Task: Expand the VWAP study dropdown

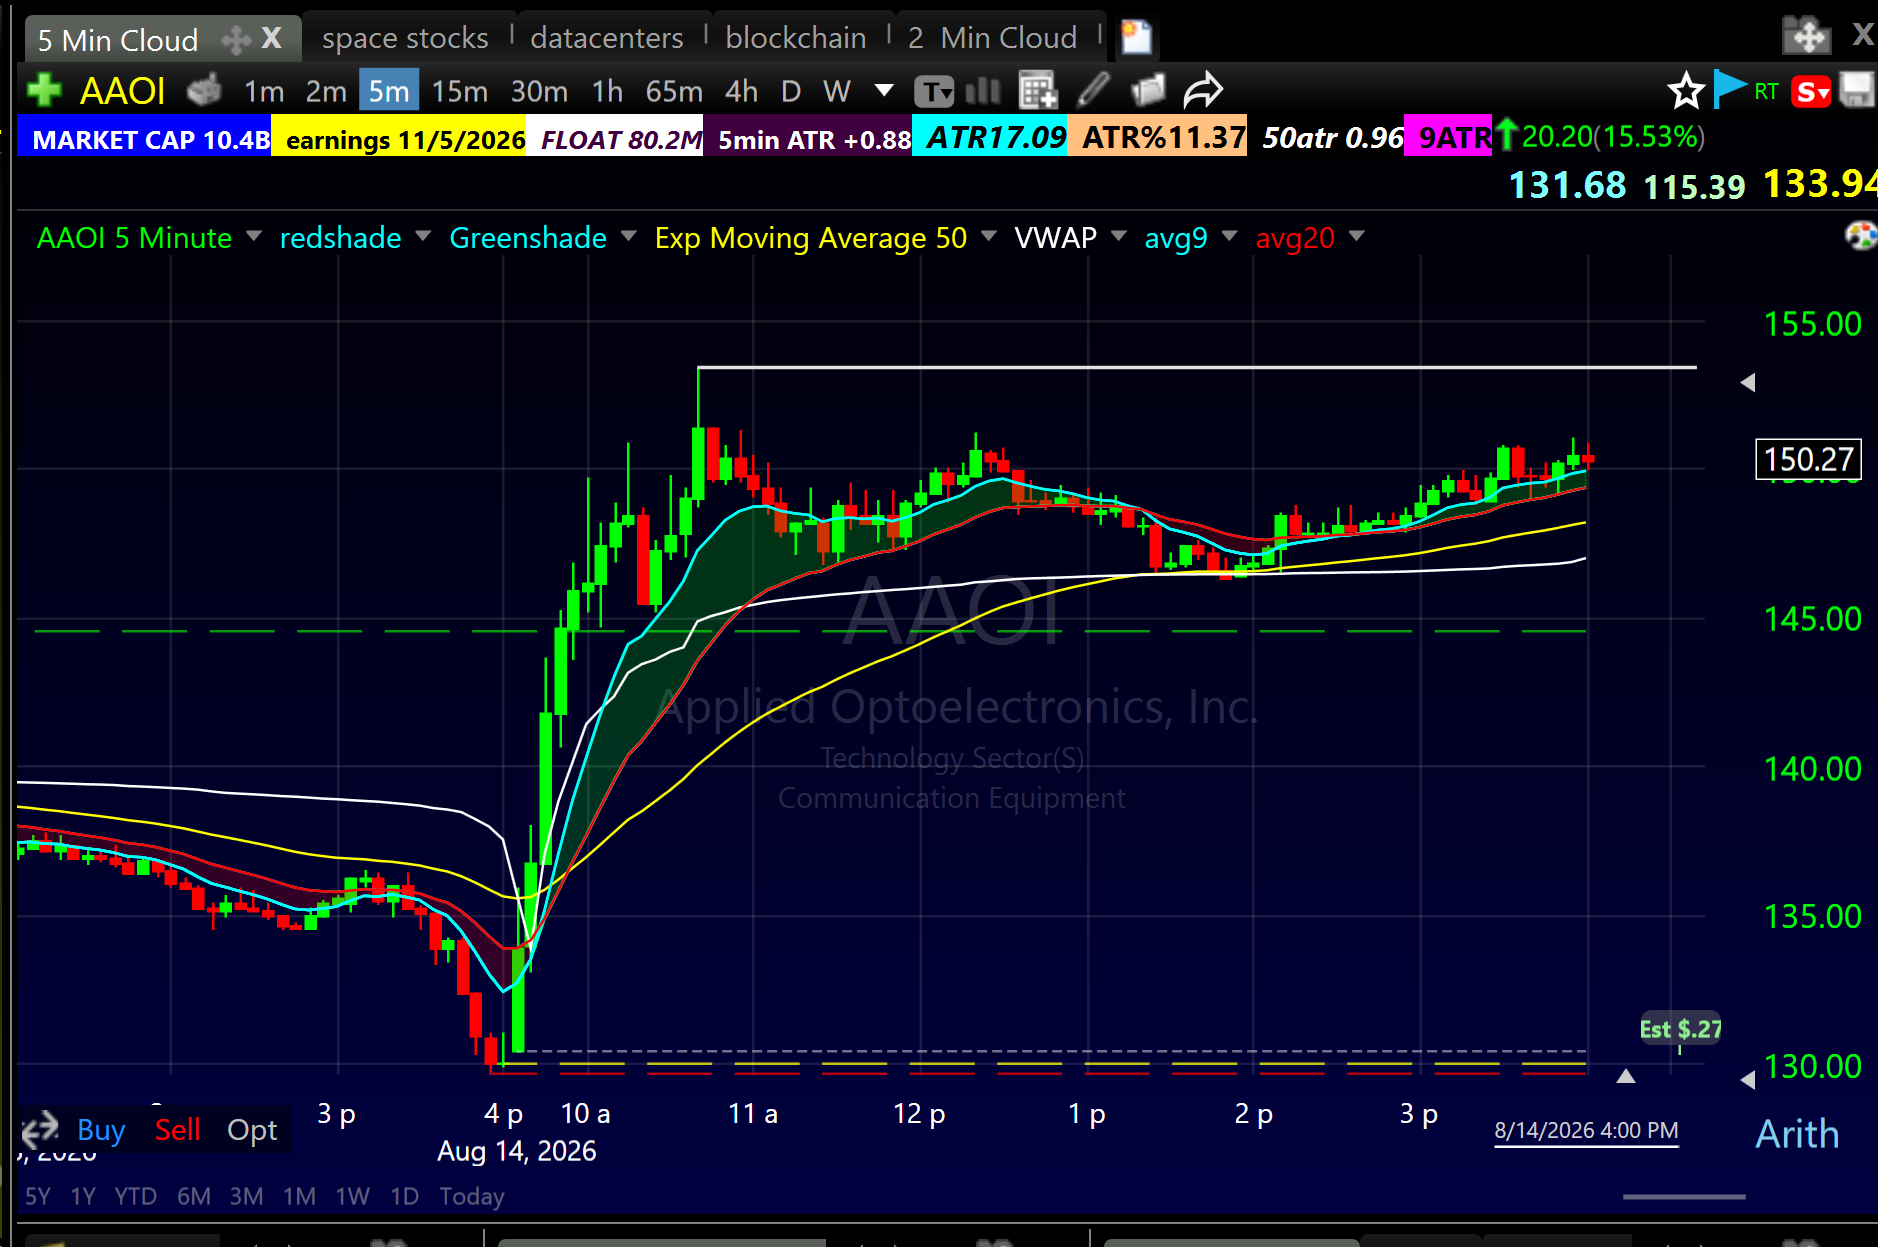Action: (1119, 236)
